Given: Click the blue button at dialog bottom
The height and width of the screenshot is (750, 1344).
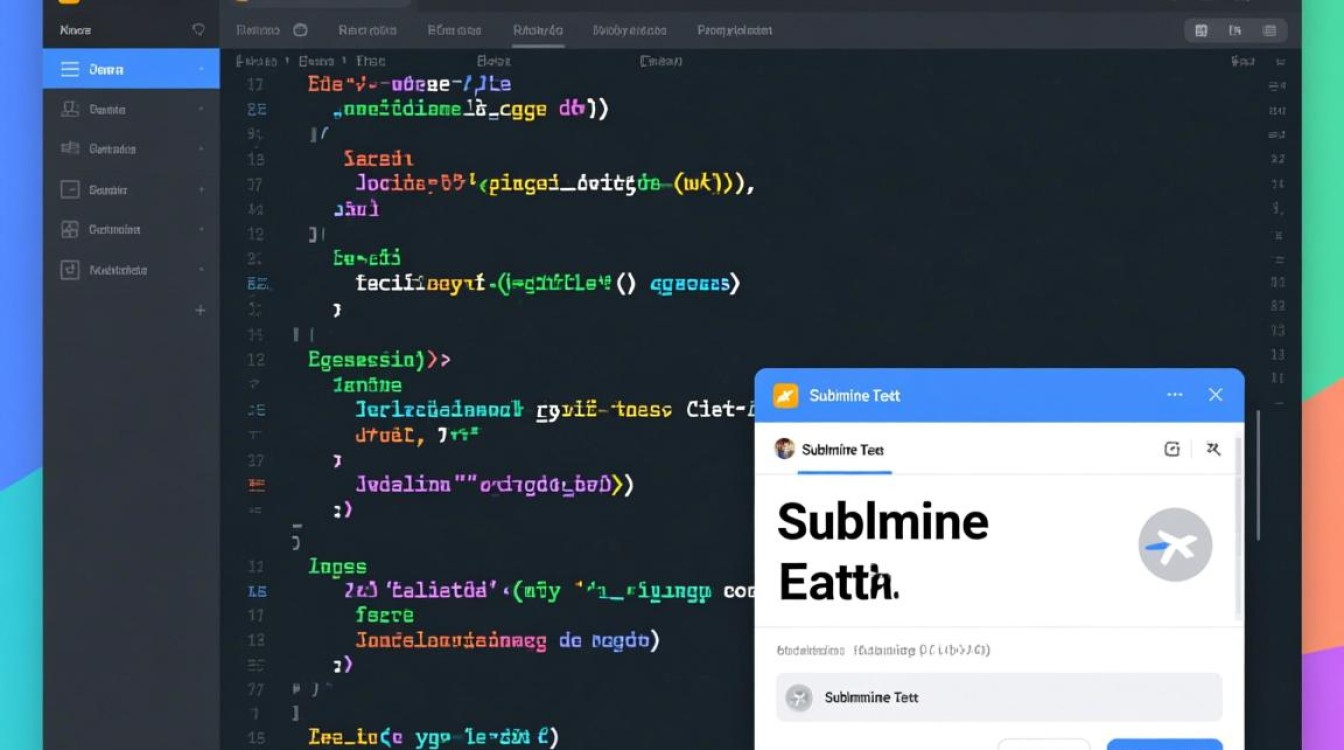Looking at the screenshot, I should 1164,744.
